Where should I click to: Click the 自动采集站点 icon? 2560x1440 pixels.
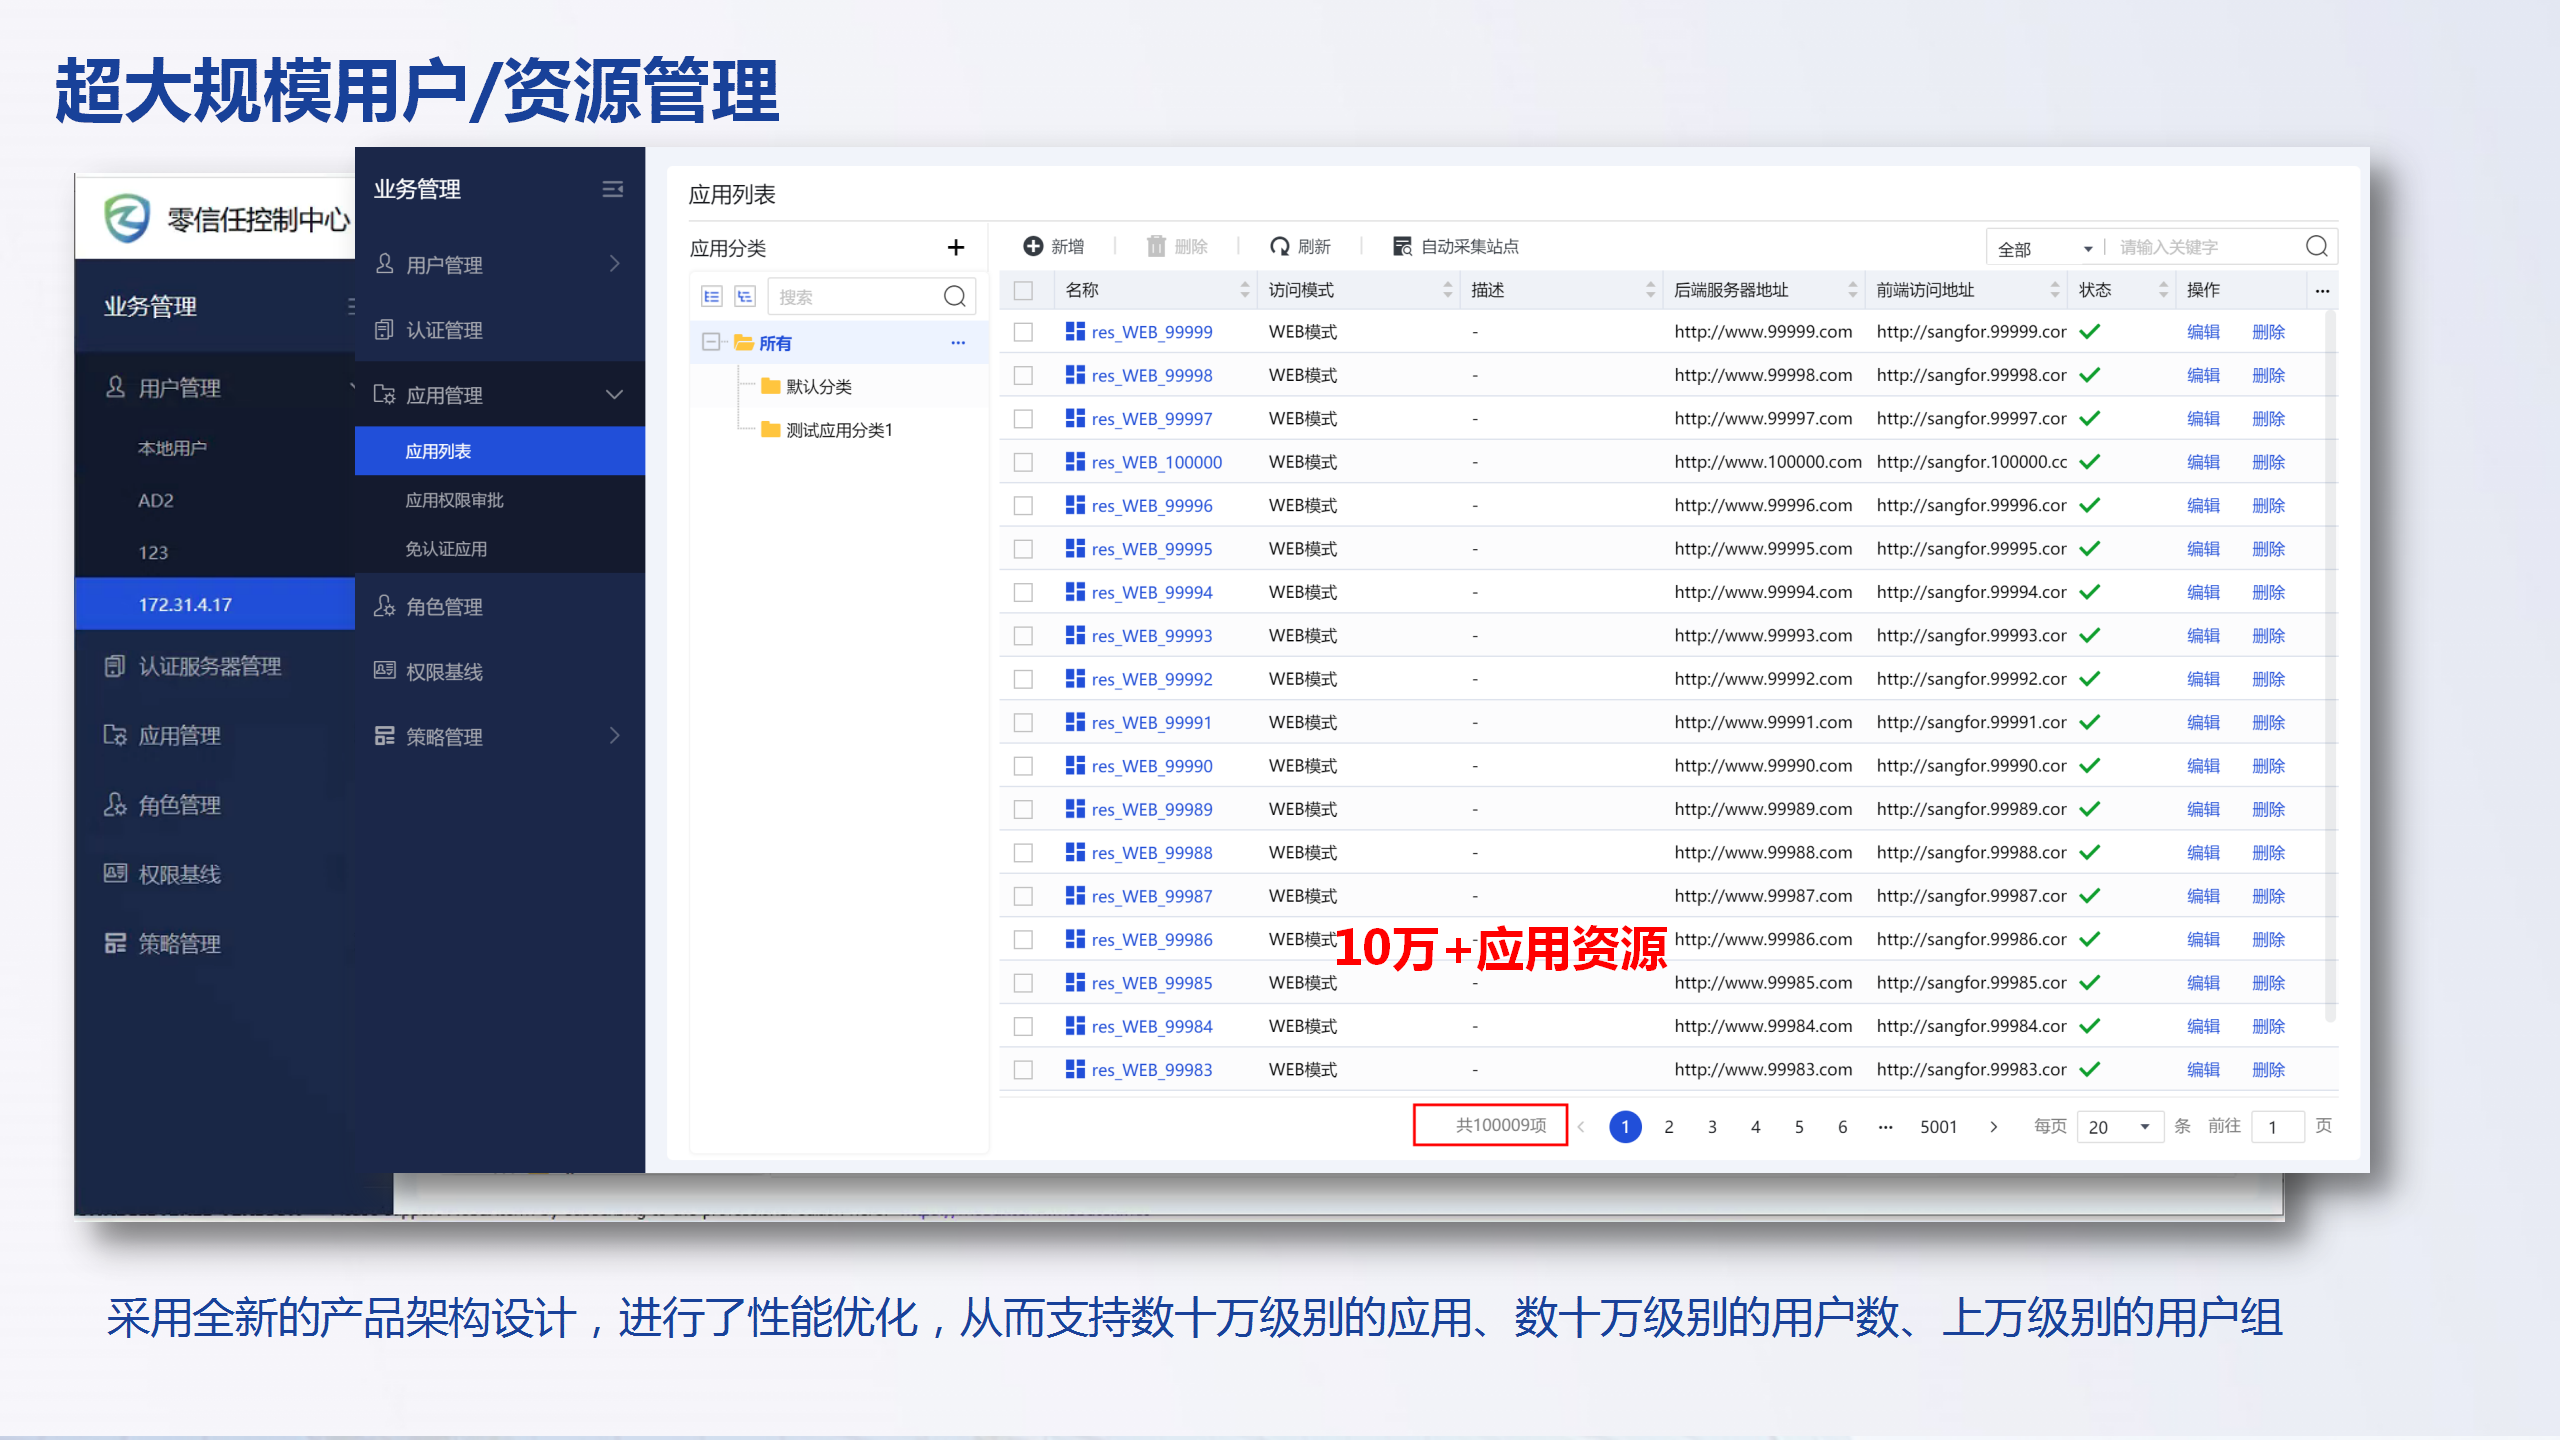[1402, 246]
